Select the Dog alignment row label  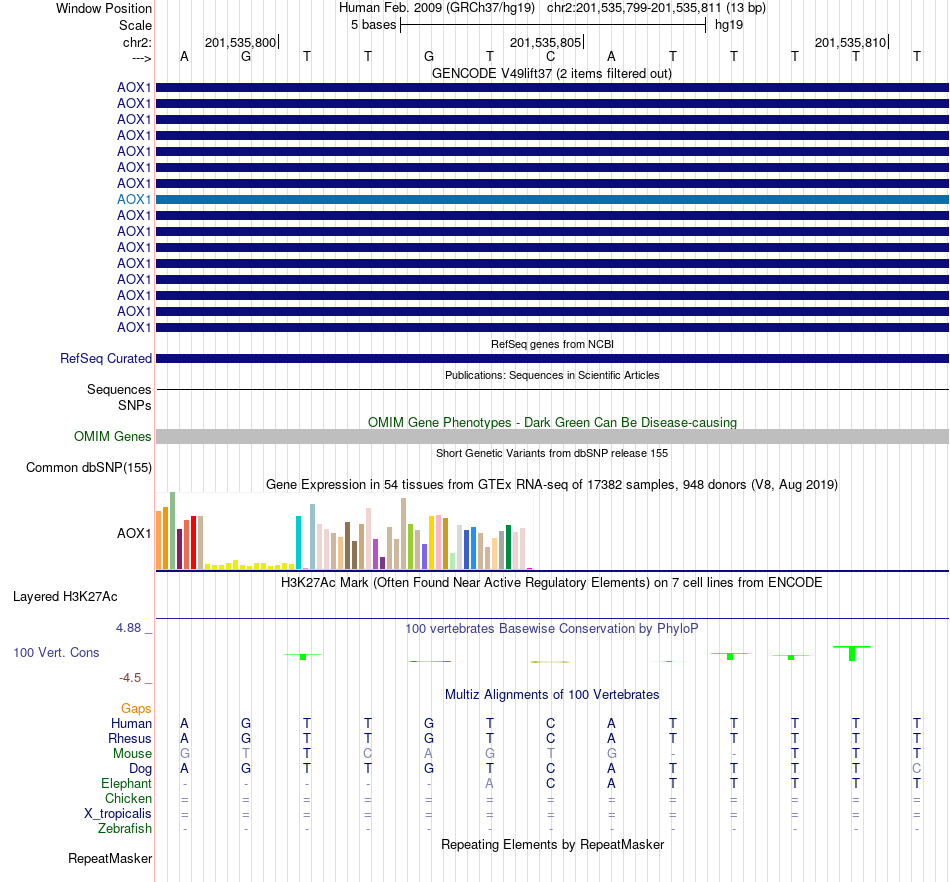click(x=140, y=769)
